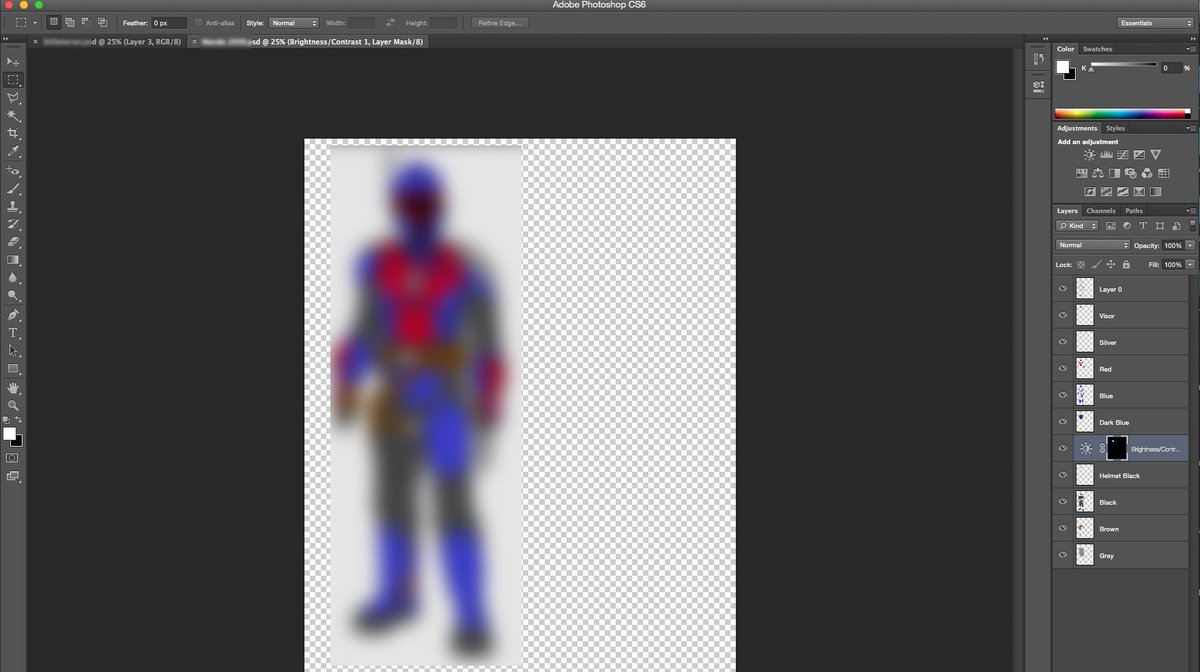Hide the Red layer

(x=1063, y=369)
